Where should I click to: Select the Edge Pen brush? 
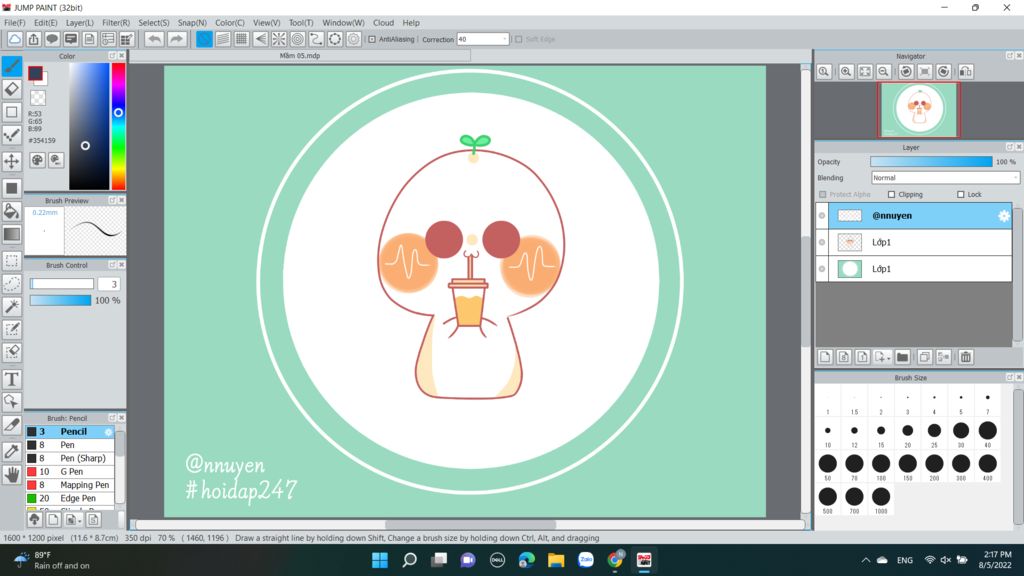tap(71, 498)
